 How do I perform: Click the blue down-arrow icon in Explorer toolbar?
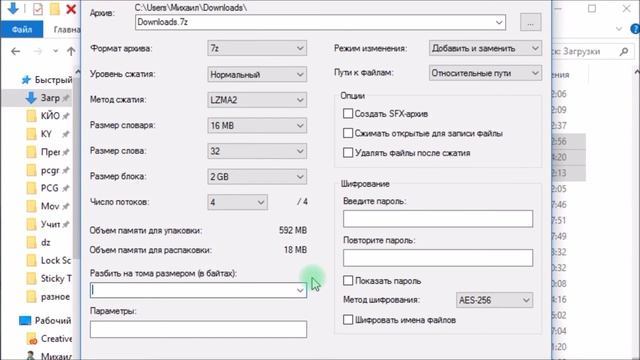click(13, 8)
